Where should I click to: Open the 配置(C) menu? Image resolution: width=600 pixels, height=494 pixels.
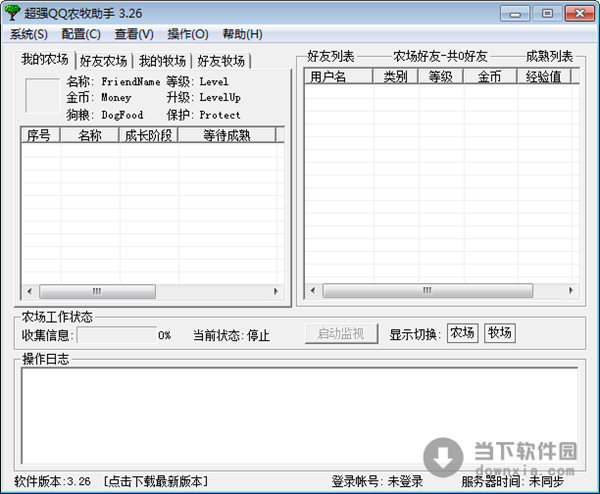(81, 34)
